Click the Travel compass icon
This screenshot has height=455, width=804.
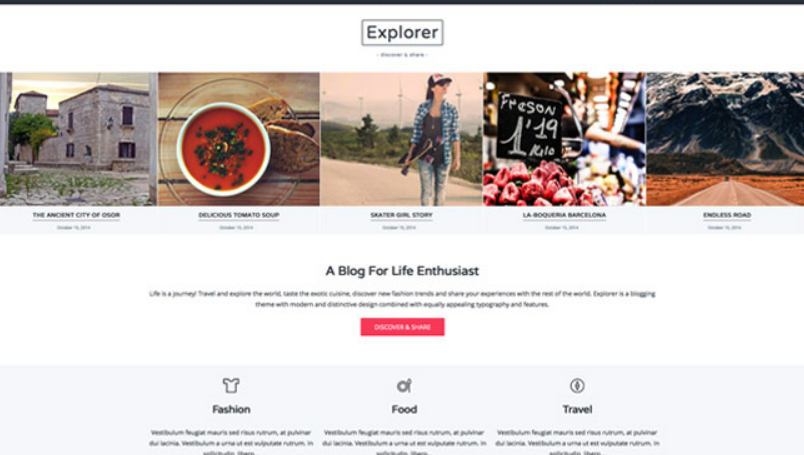tap(577, 385)
